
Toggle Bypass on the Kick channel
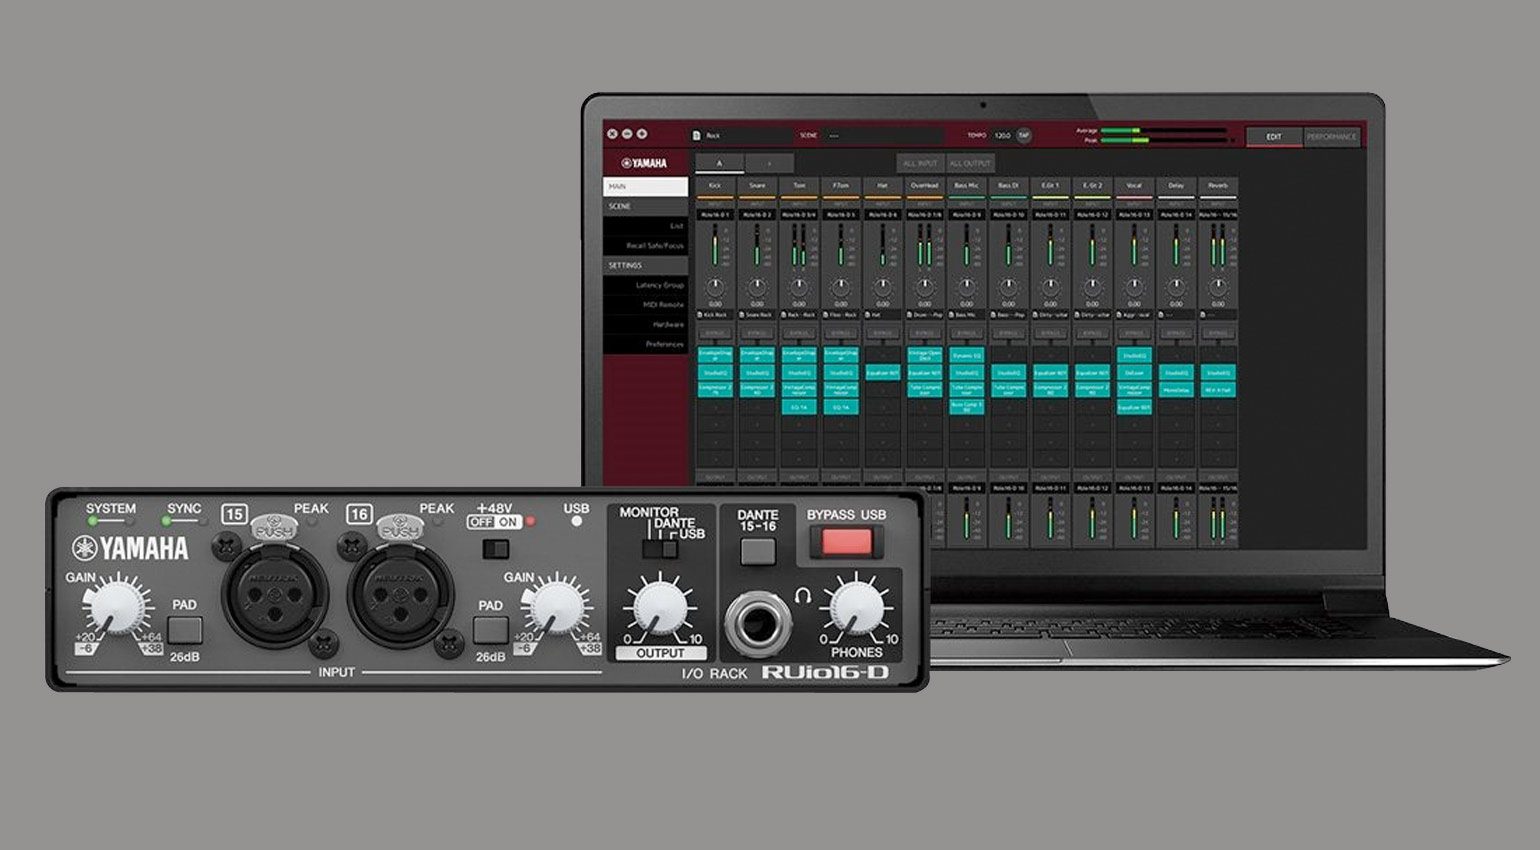click(715, 333)
